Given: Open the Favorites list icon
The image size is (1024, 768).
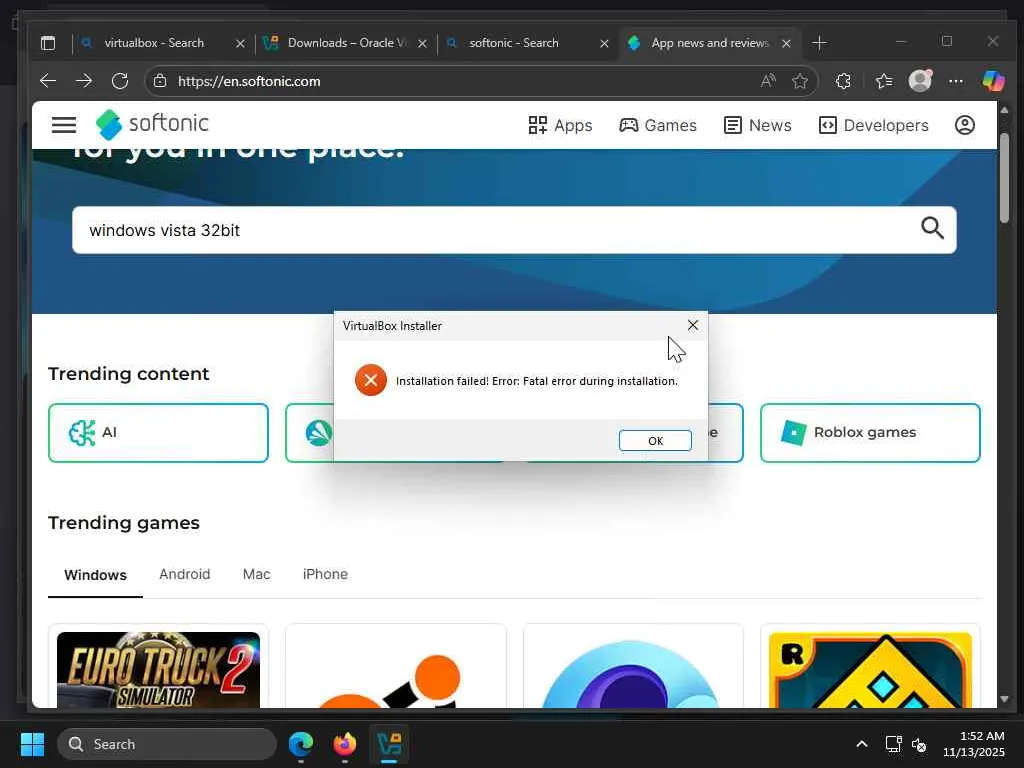Looking at the screenshot, I should pos(884,81).
